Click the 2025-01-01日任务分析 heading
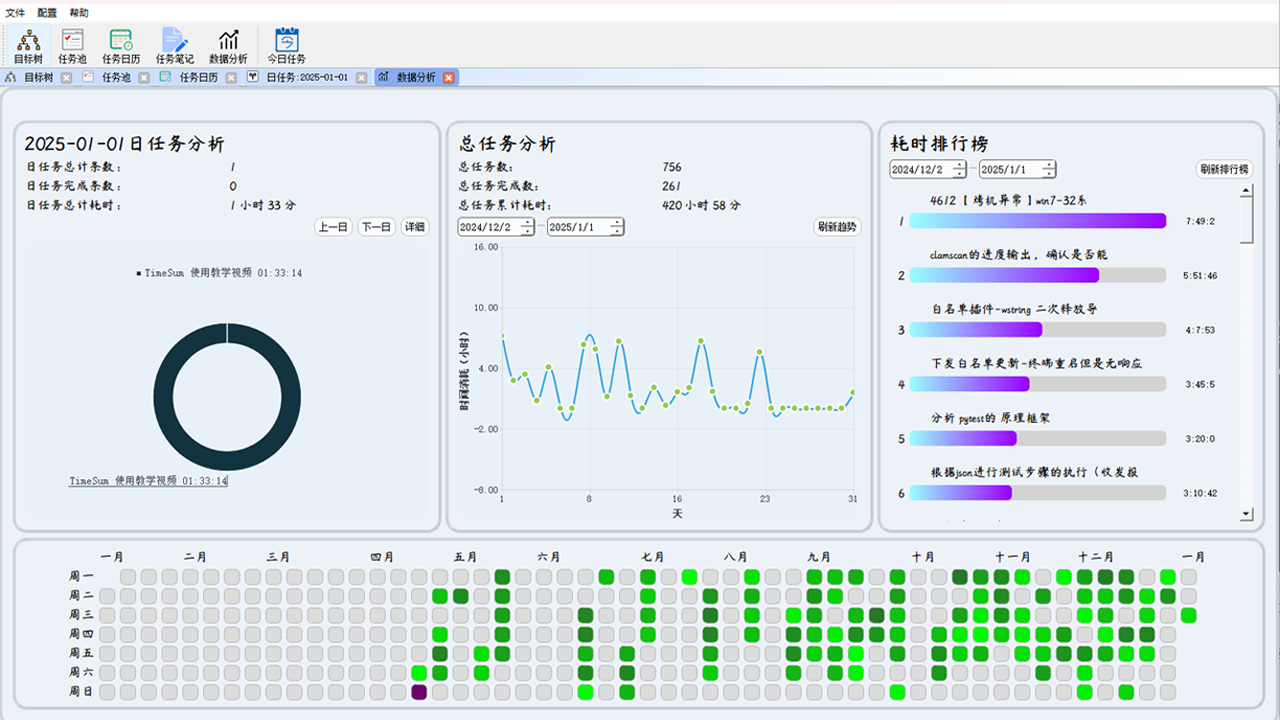This screenshot has width=1280, height=720. [x=124, y=144]
